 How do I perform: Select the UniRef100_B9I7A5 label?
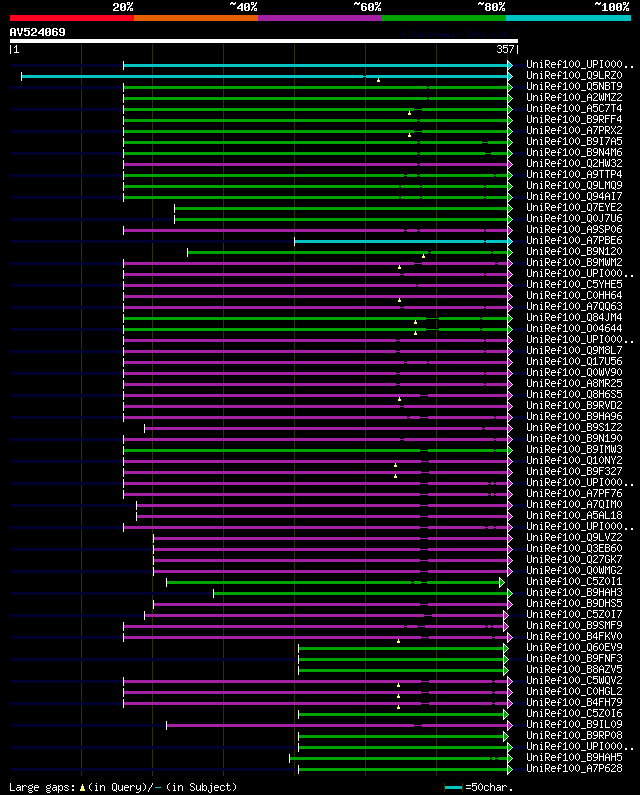(574, 141)
